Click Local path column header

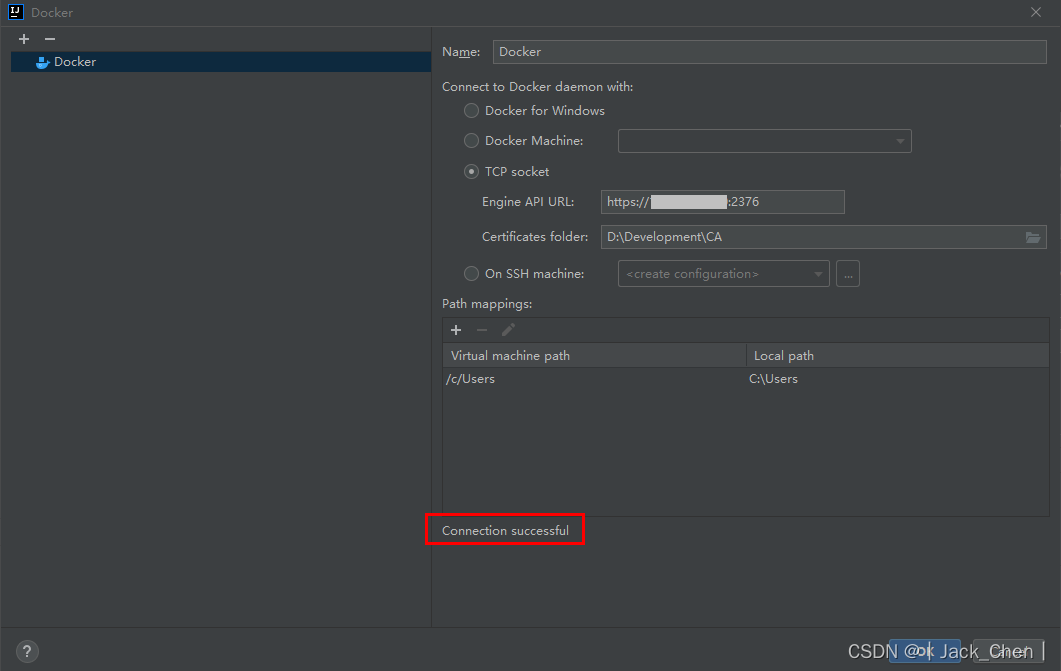point(897,355)
